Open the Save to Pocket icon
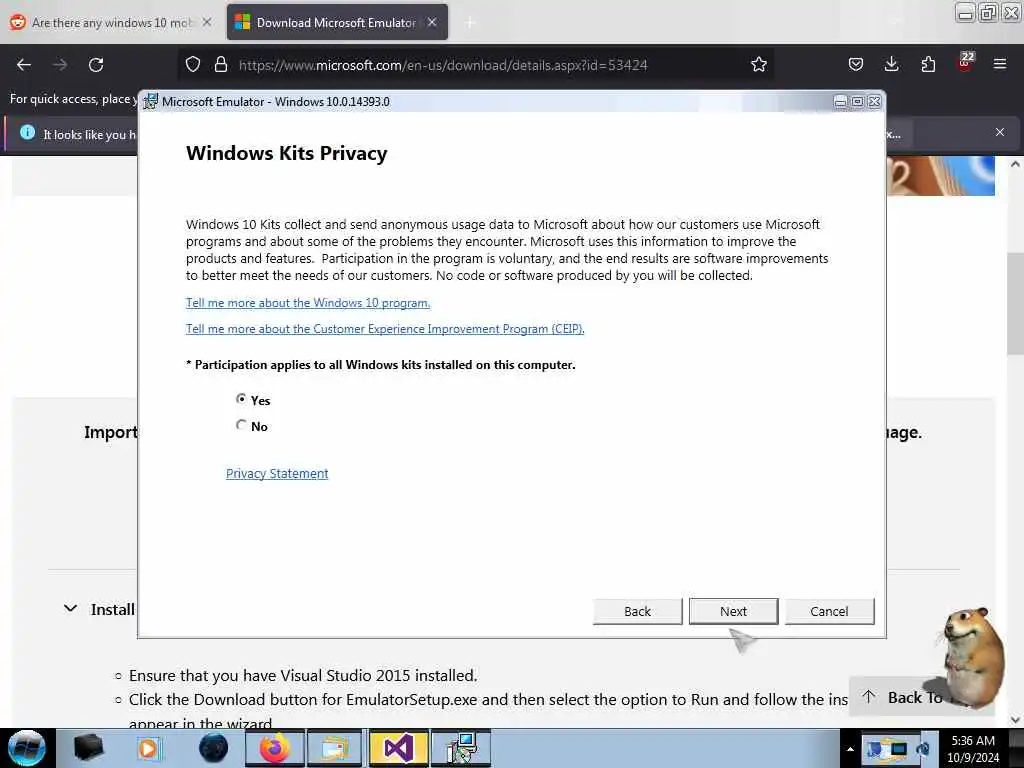1024x768 pixels. [856, 65]
